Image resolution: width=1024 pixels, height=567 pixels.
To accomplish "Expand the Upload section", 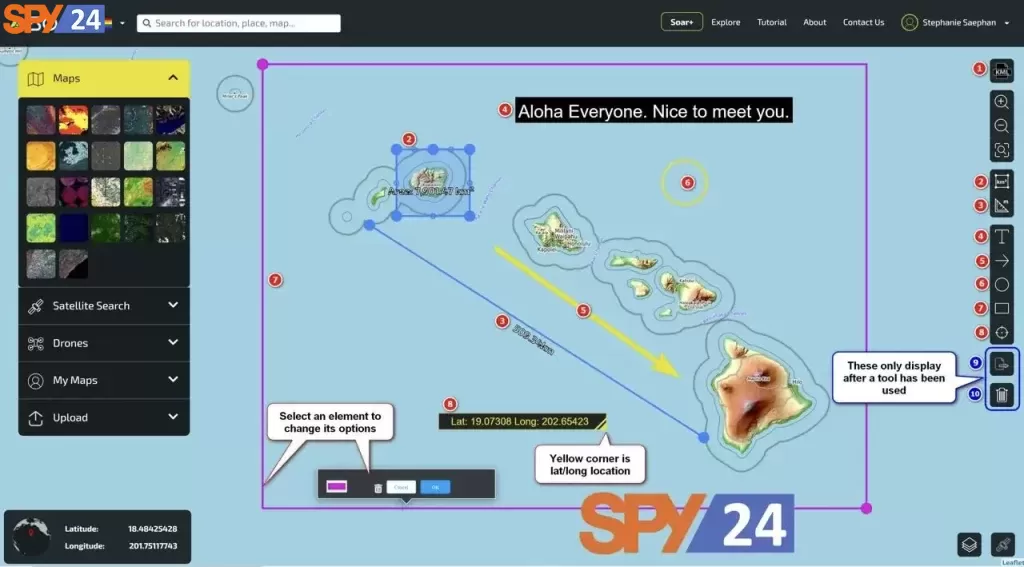I will [x=173, y=417].
